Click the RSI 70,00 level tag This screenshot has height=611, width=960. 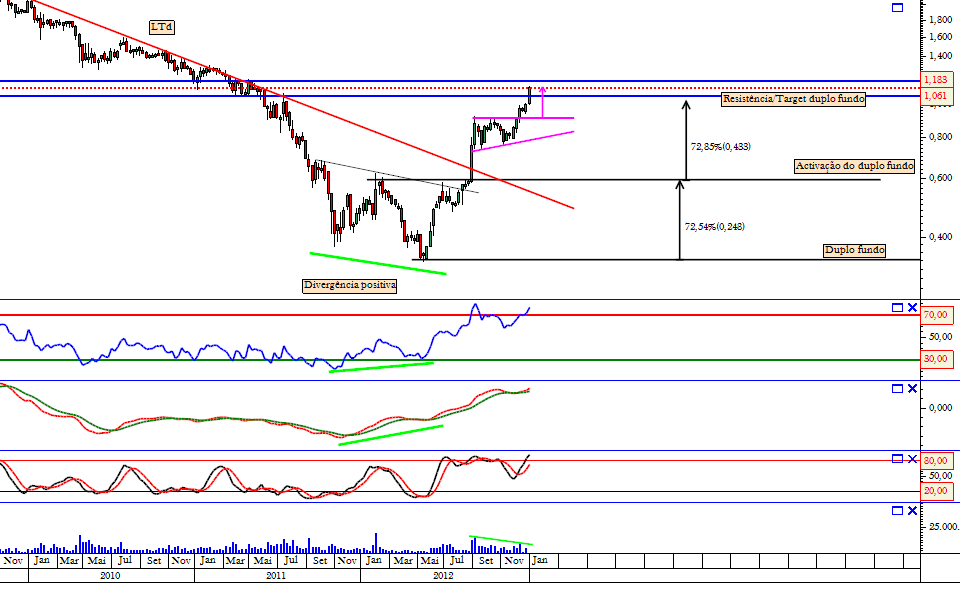(936, 315)
